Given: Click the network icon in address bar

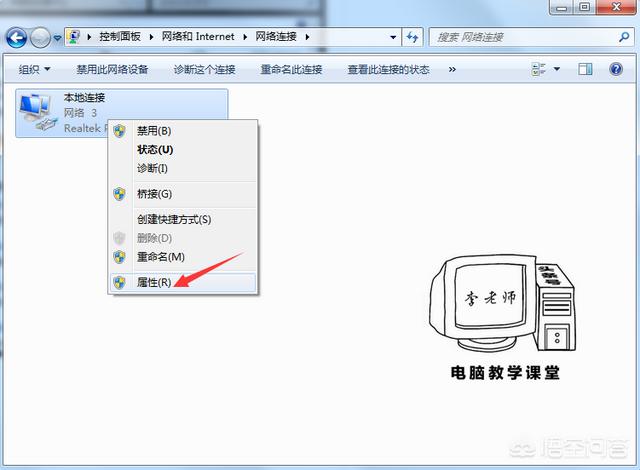Looking at the screenshot, I should 74,37.
